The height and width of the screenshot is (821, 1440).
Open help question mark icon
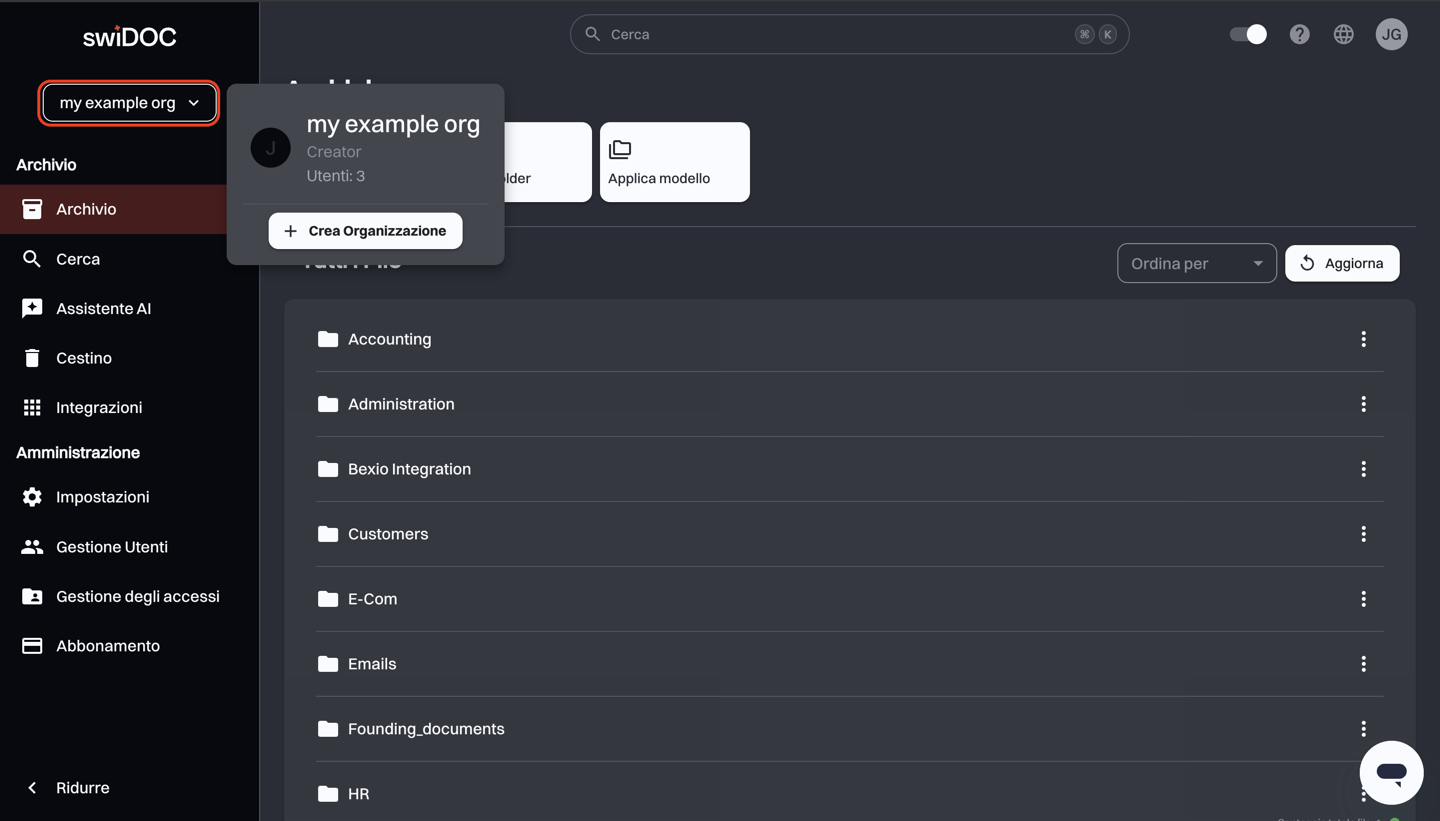coord(1299,34)
